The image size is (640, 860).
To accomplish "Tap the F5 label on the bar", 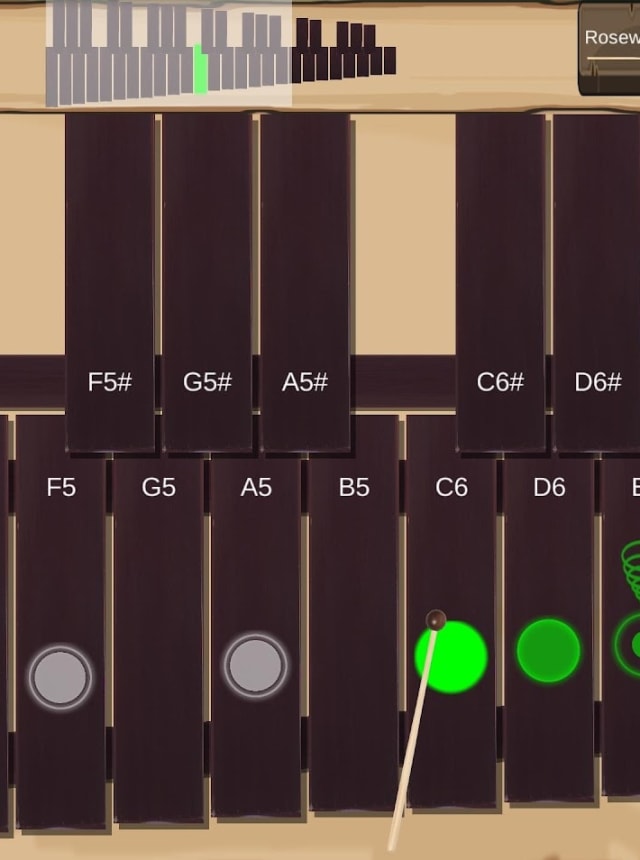I will click(x=61, y=487).
